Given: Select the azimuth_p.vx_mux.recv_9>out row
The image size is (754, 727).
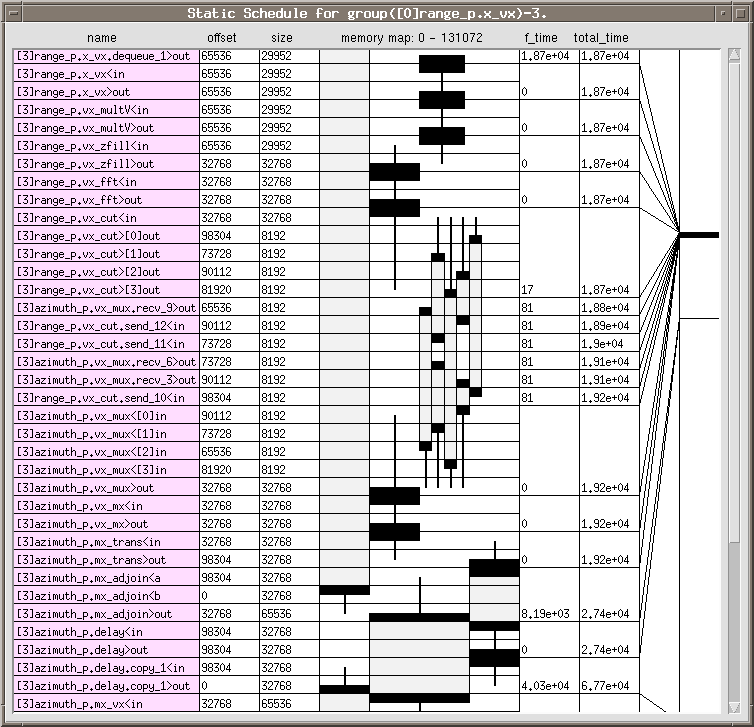Looking at the screenshot, I should click(x=104, y=308).
